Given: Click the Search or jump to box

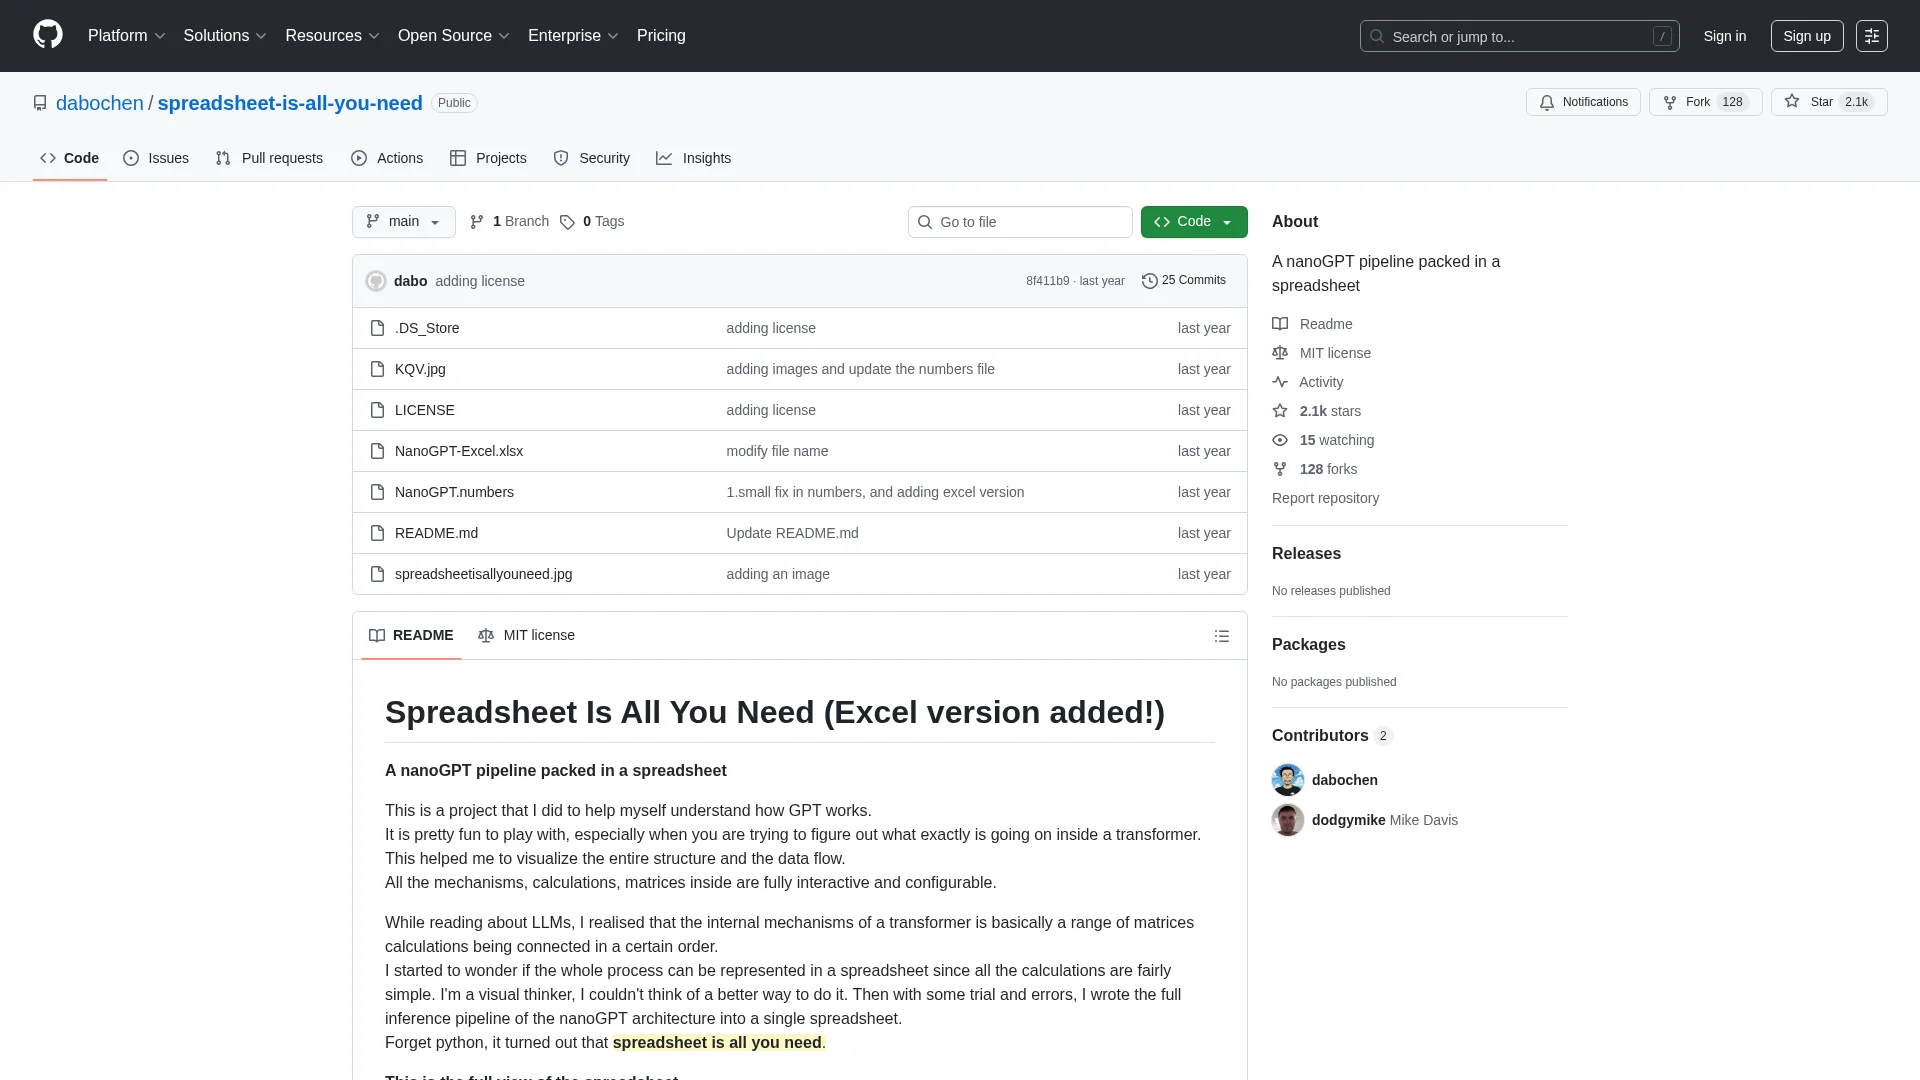Looking at the screenshot, I should pyautogui.click(x=1518, y=36).
